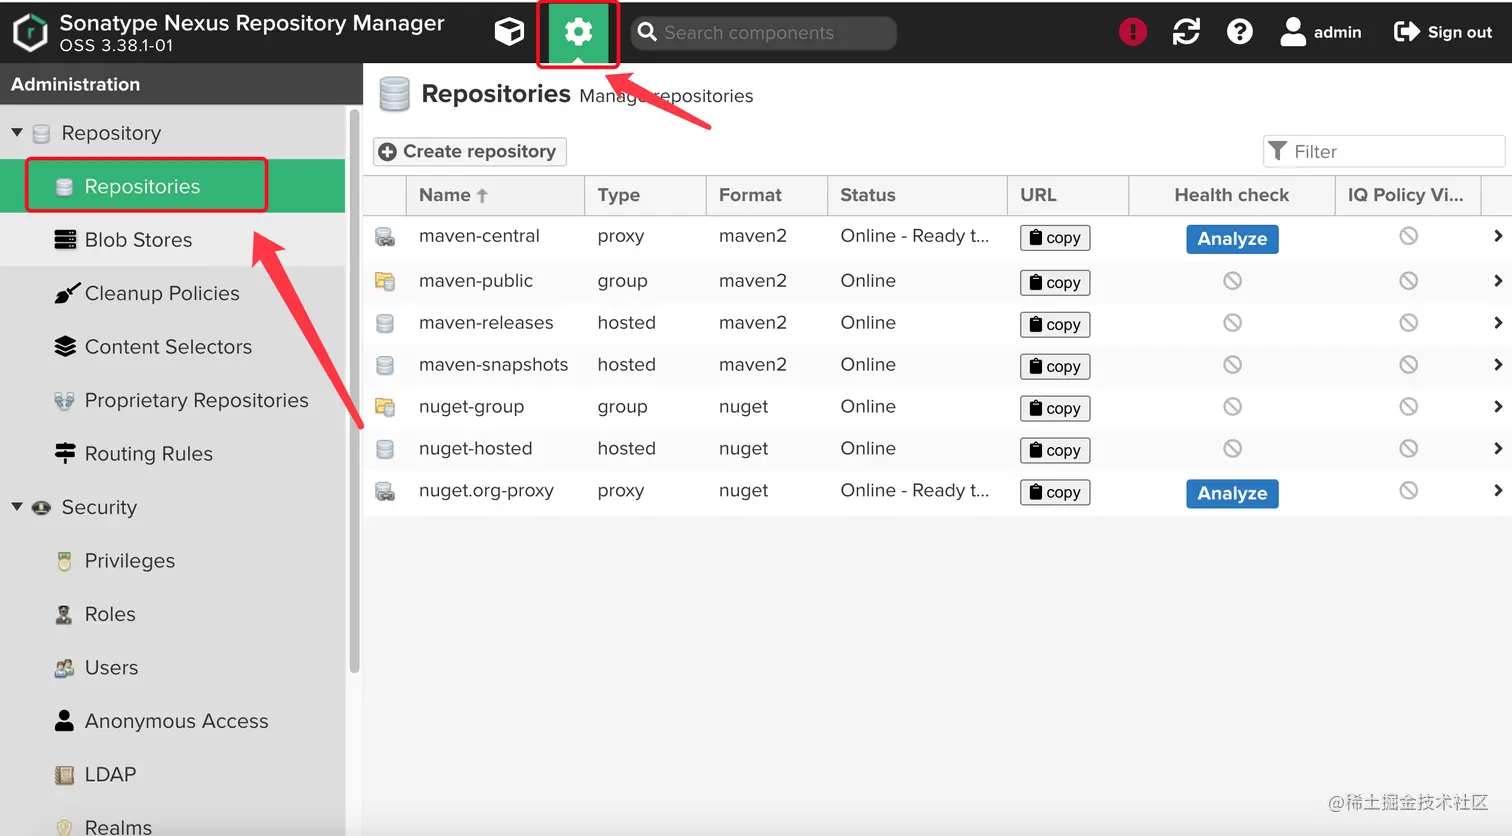
Task: Open the Administration gear icon
Action: pos(578,32)
